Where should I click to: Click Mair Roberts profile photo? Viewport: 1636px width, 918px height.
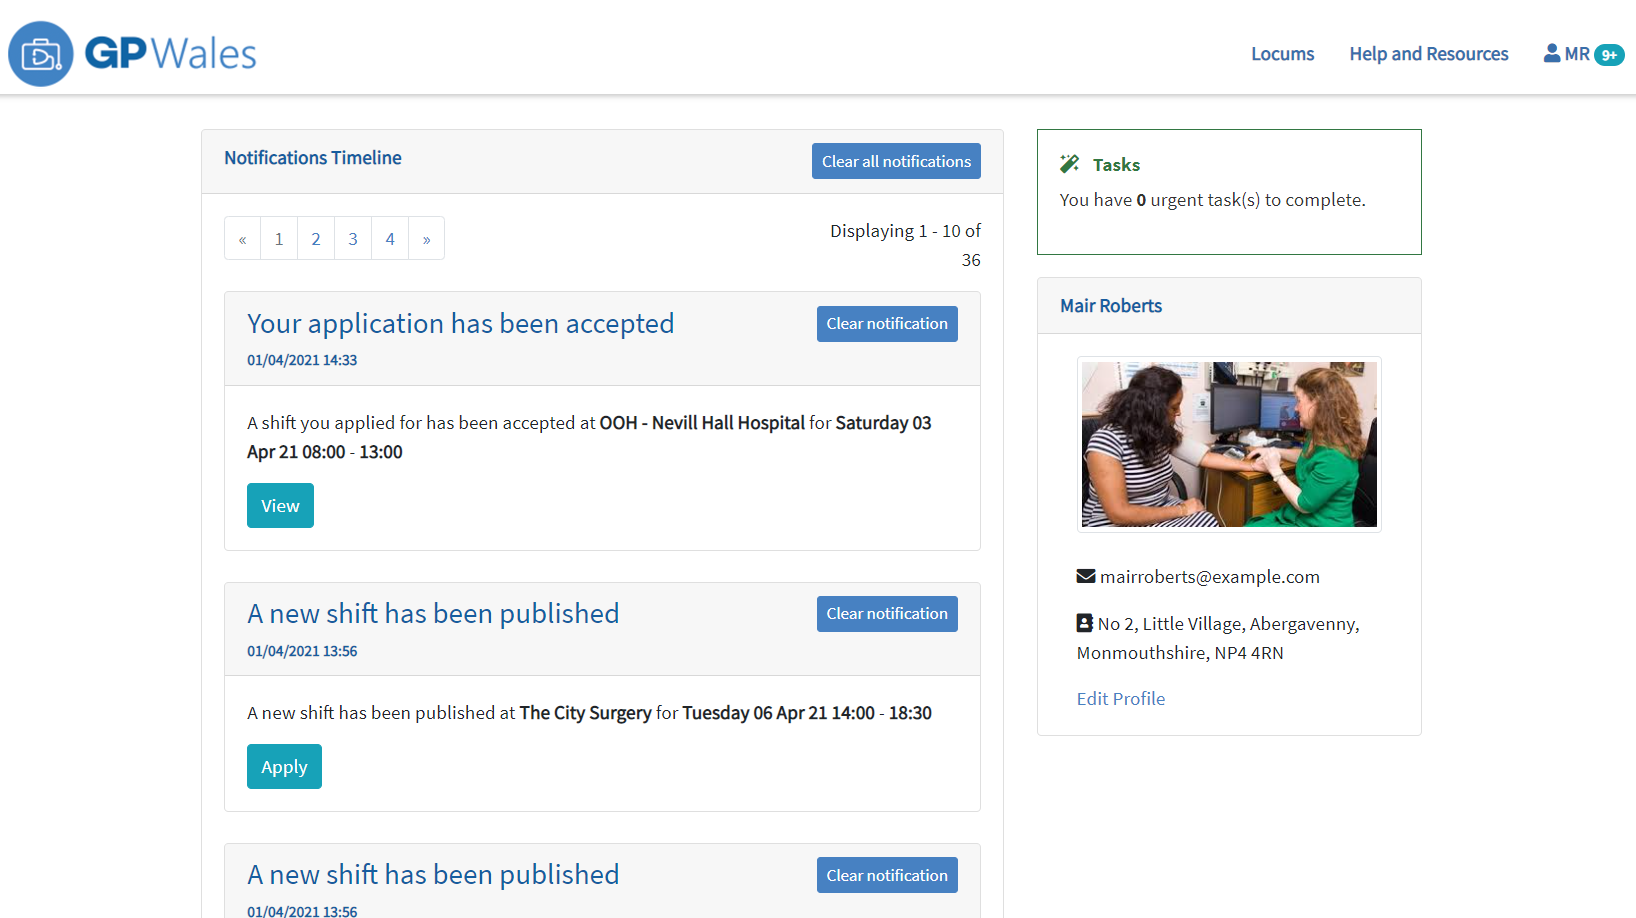[1229, 444]
